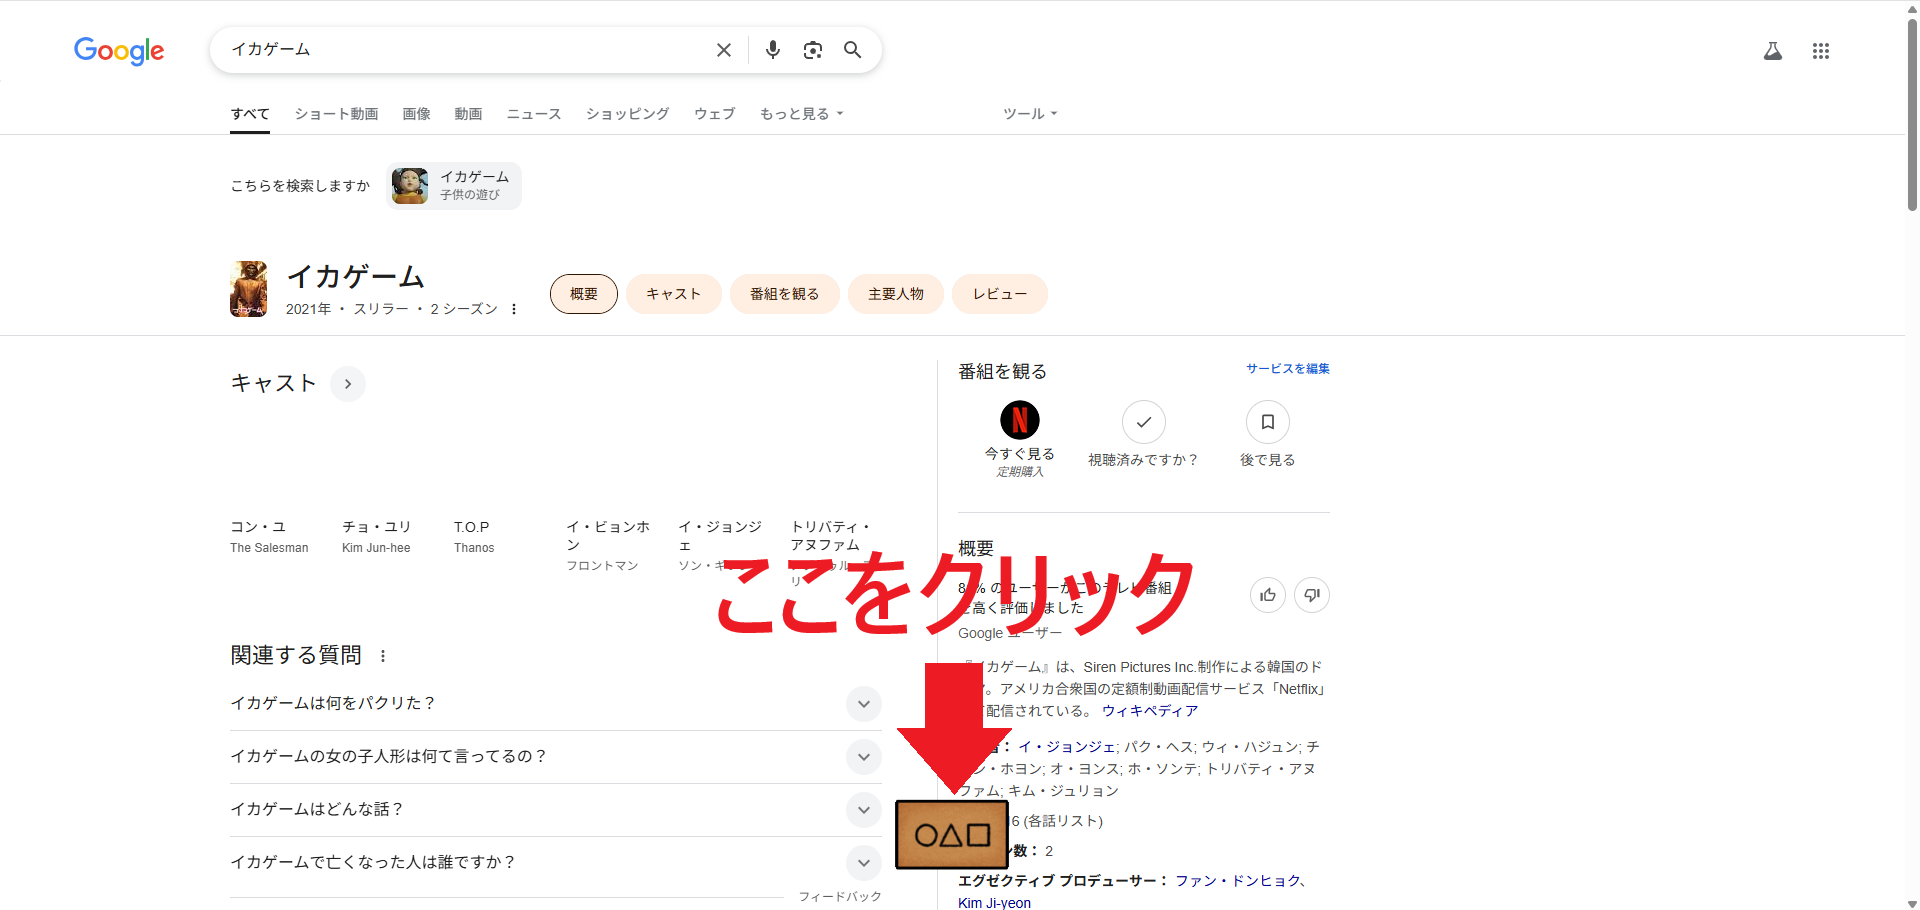
Task: Switch to 画像 tab
Action: coord(416,114)
